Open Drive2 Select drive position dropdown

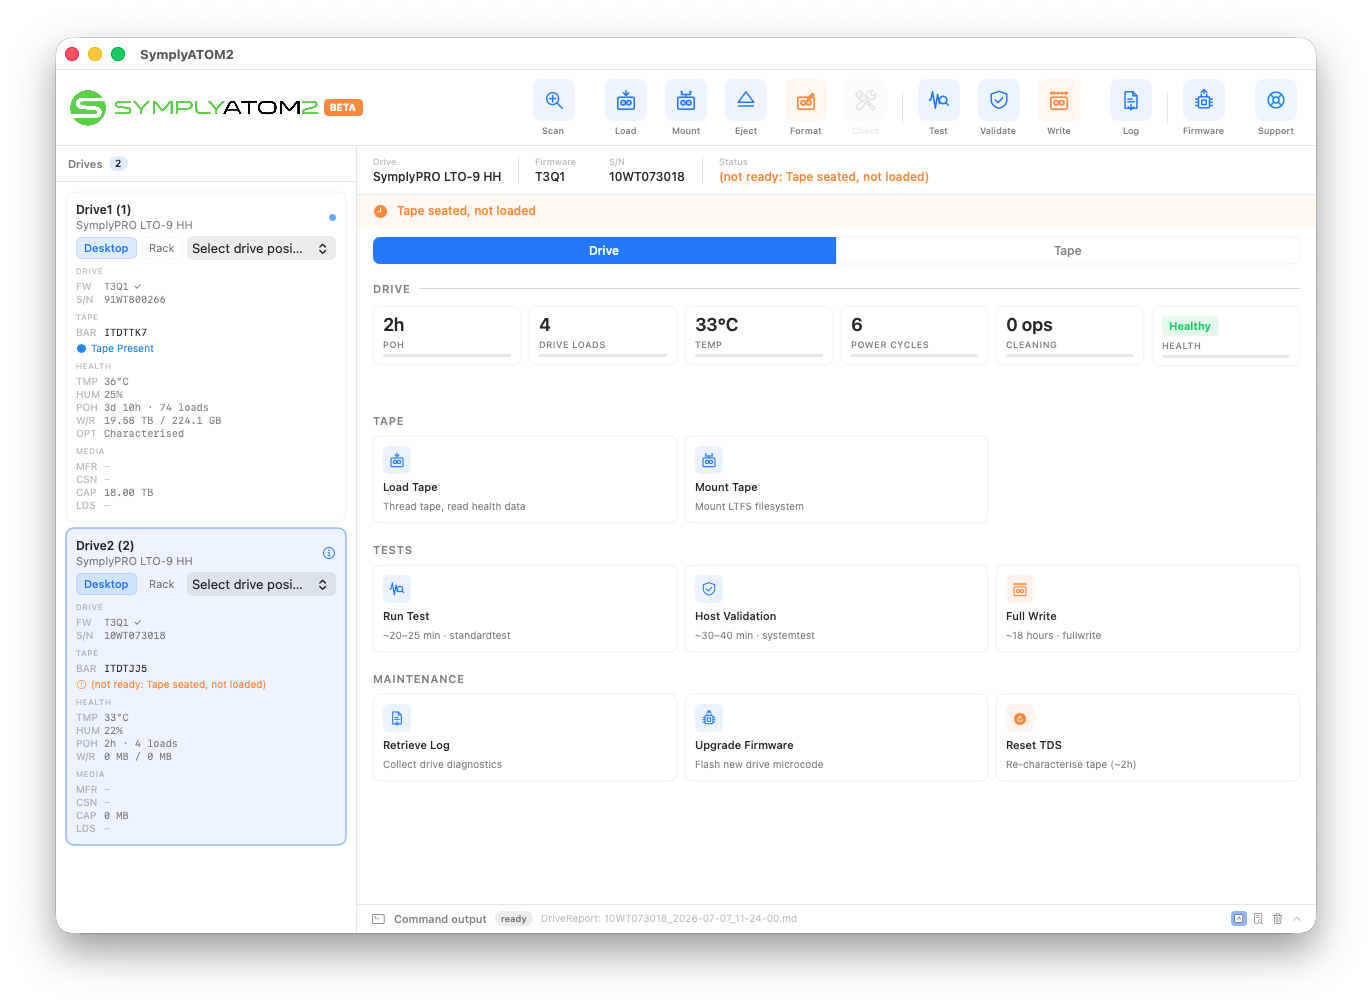261,584
